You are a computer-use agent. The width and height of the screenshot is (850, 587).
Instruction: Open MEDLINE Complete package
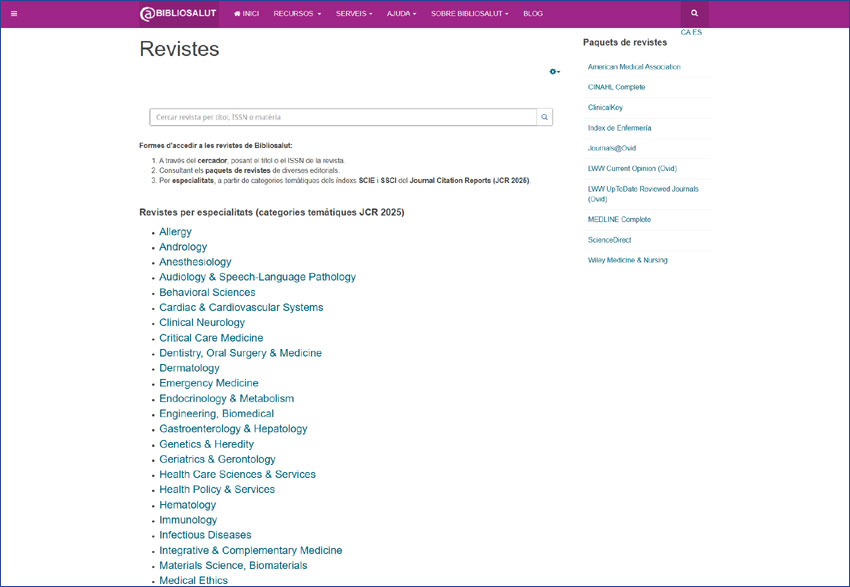click(619, 220)
